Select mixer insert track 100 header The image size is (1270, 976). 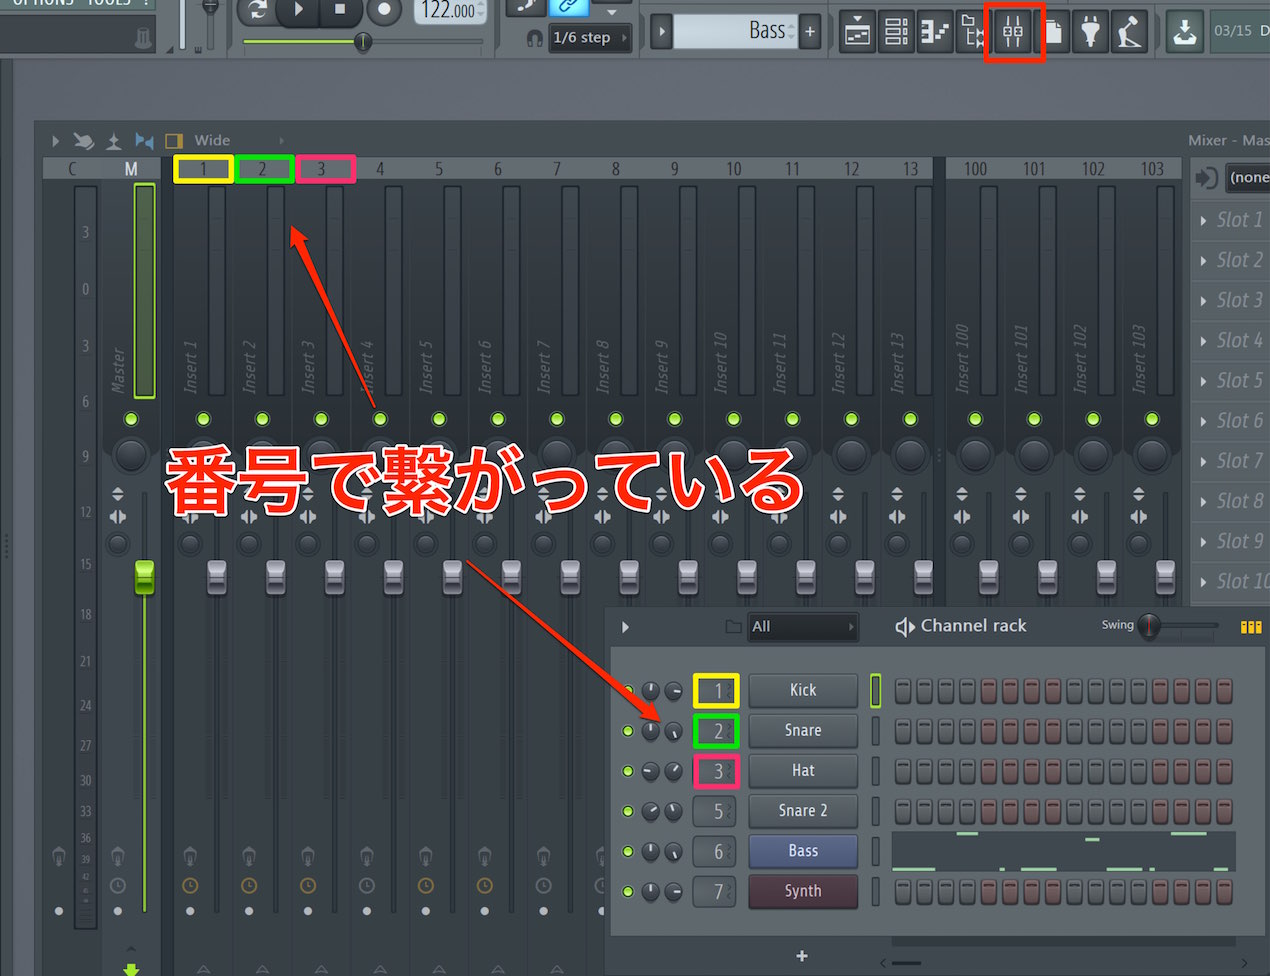coord(975,169)
